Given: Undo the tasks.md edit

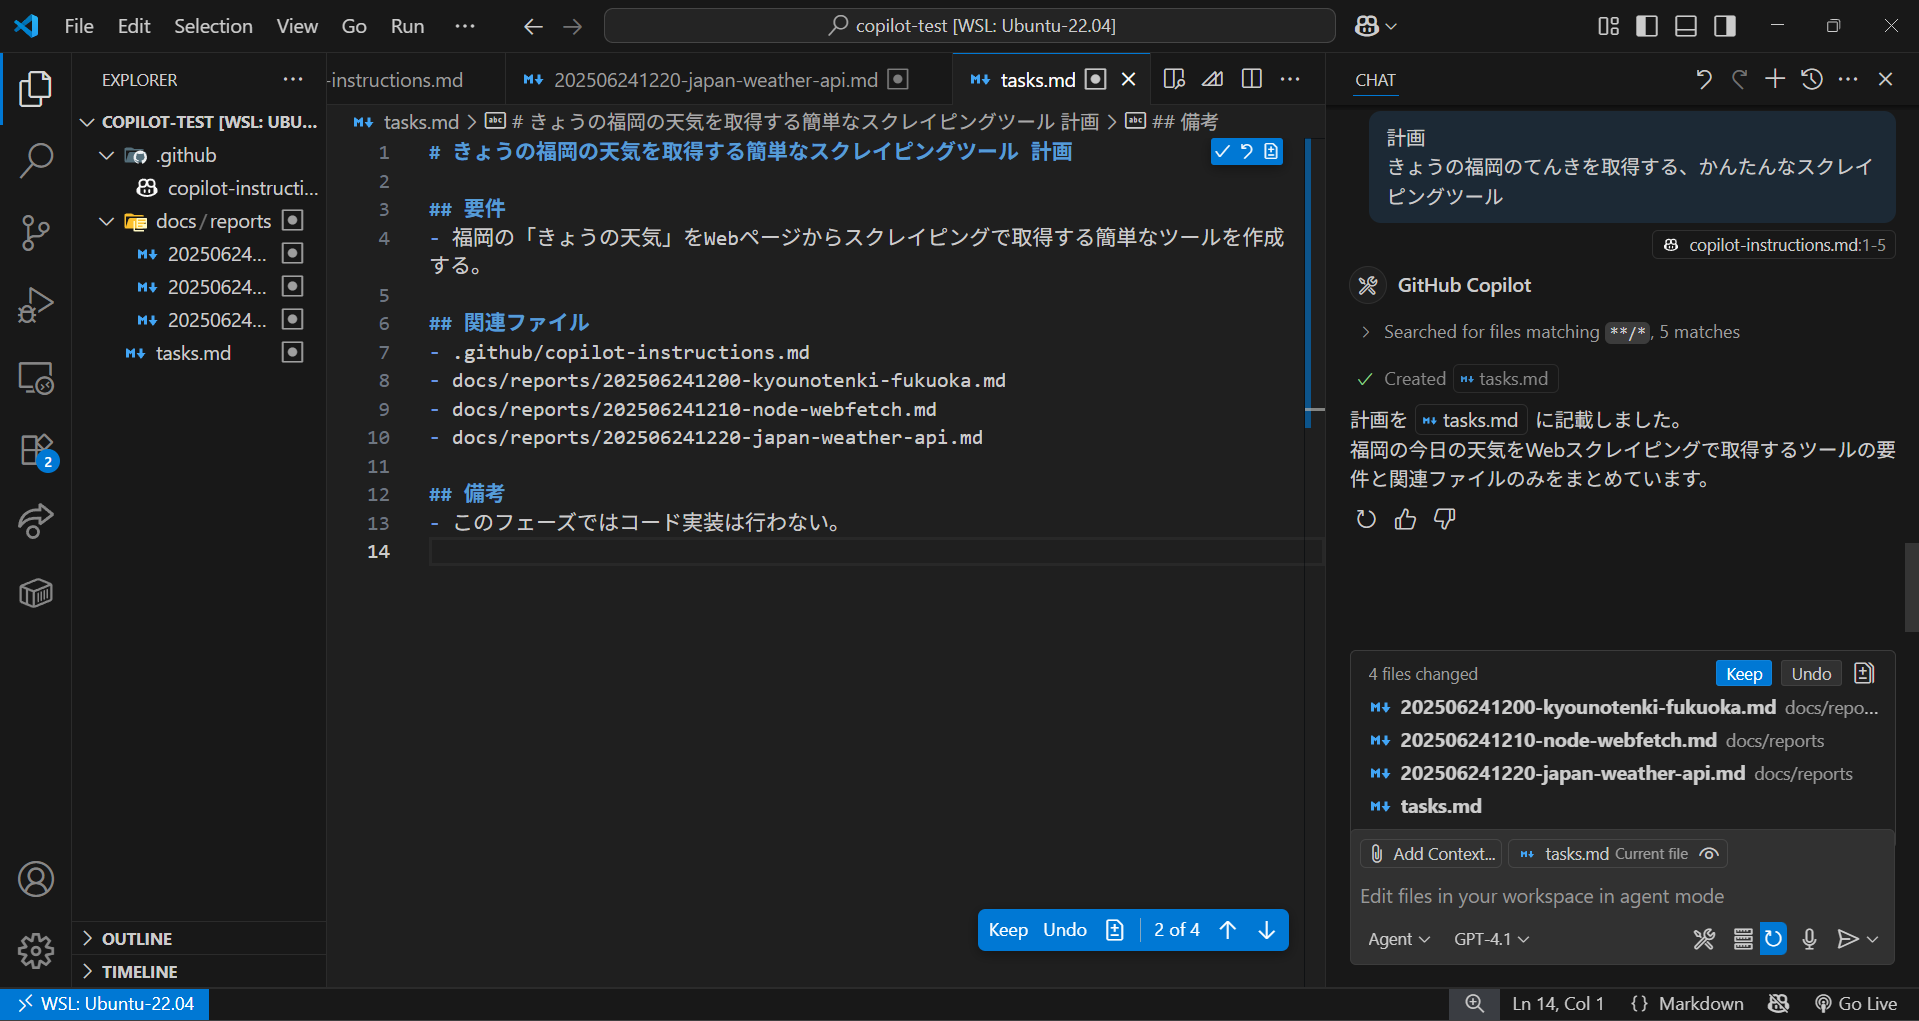Looking at the screenshot, I should click(x=1063, y=929).
